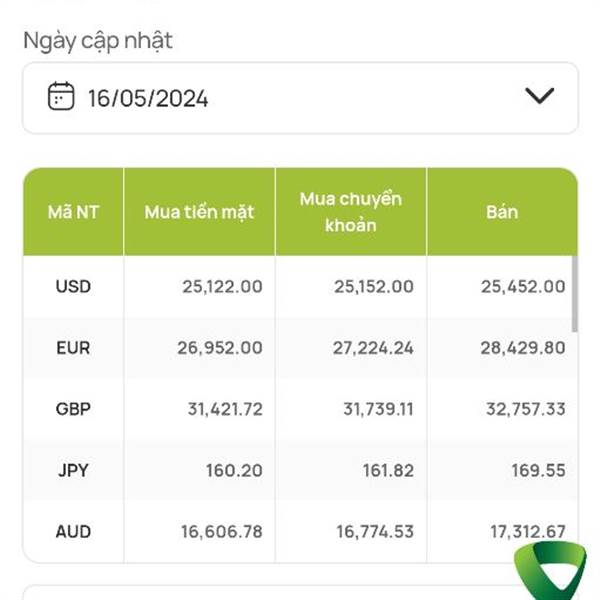Viewport: 600px width, 600px height.
Task: Click the calendar icon beside the date
Action: [x=61, y=96]
